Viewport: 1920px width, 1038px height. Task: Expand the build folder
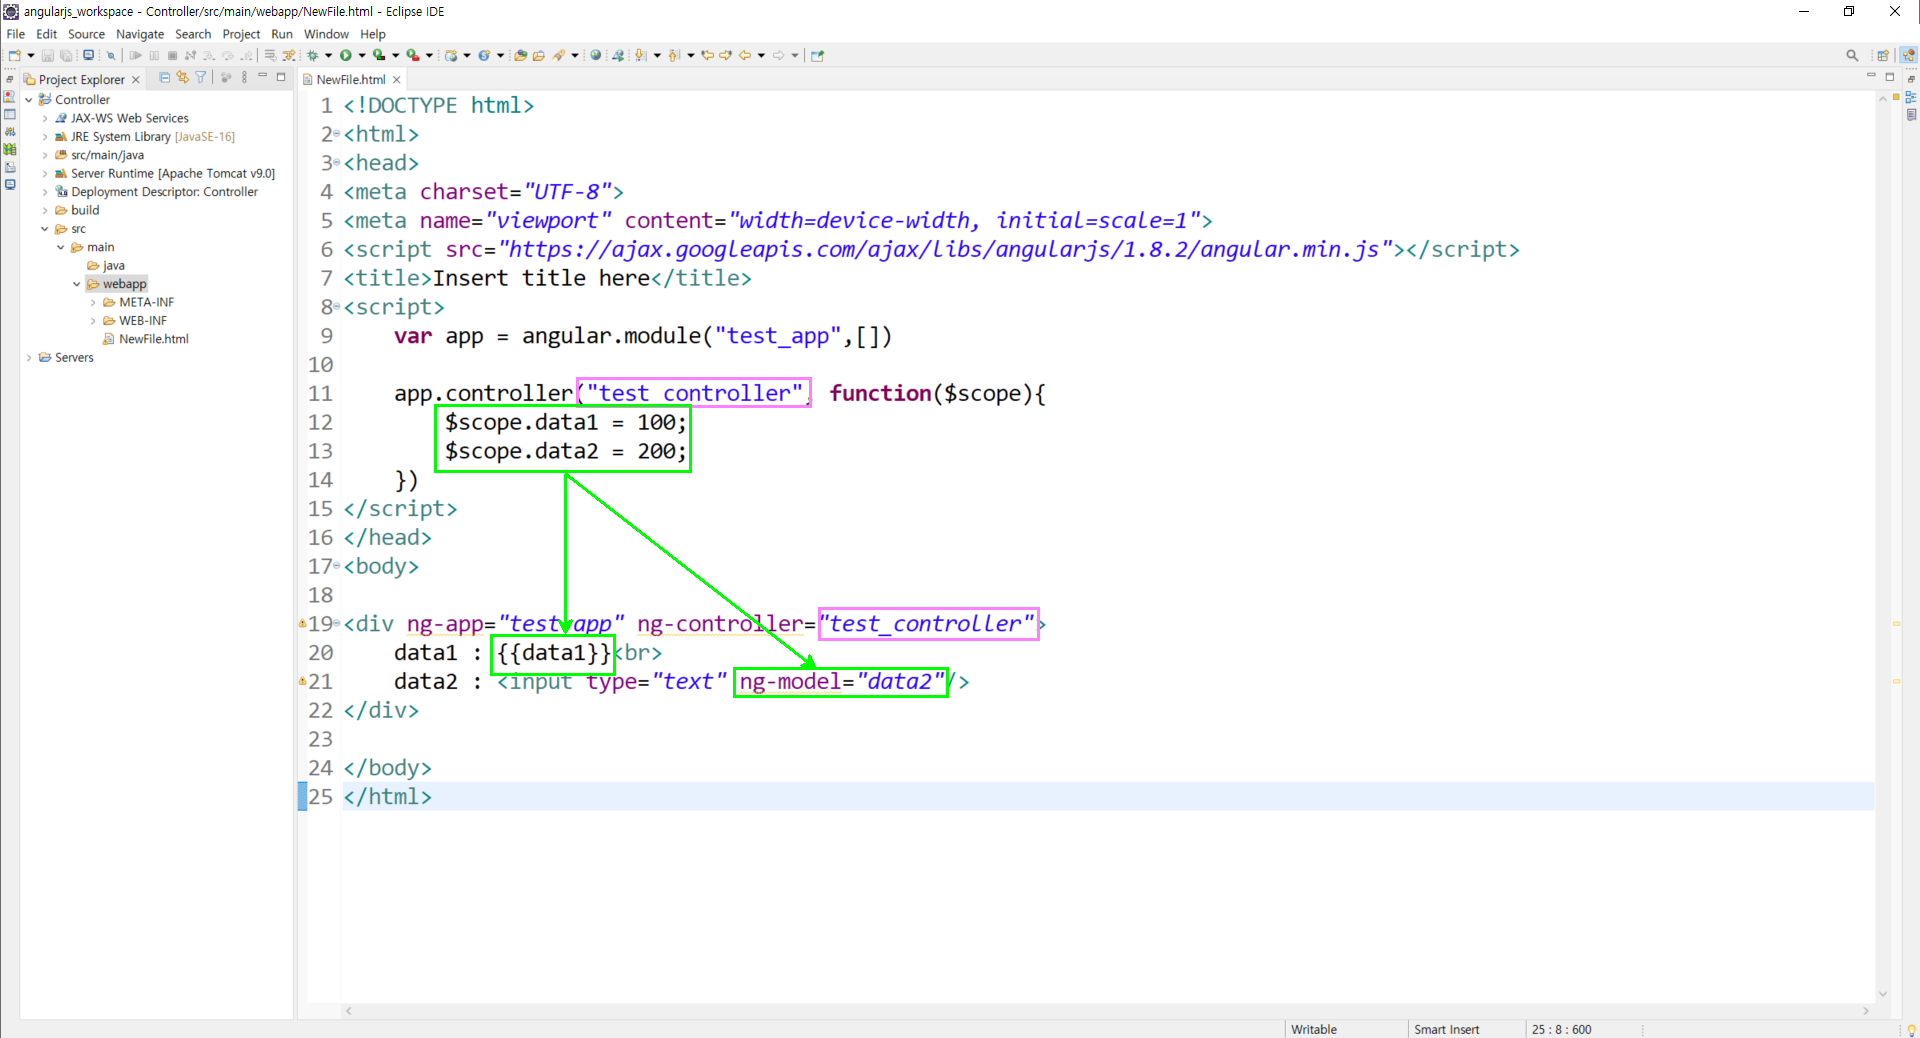(45, 211)
